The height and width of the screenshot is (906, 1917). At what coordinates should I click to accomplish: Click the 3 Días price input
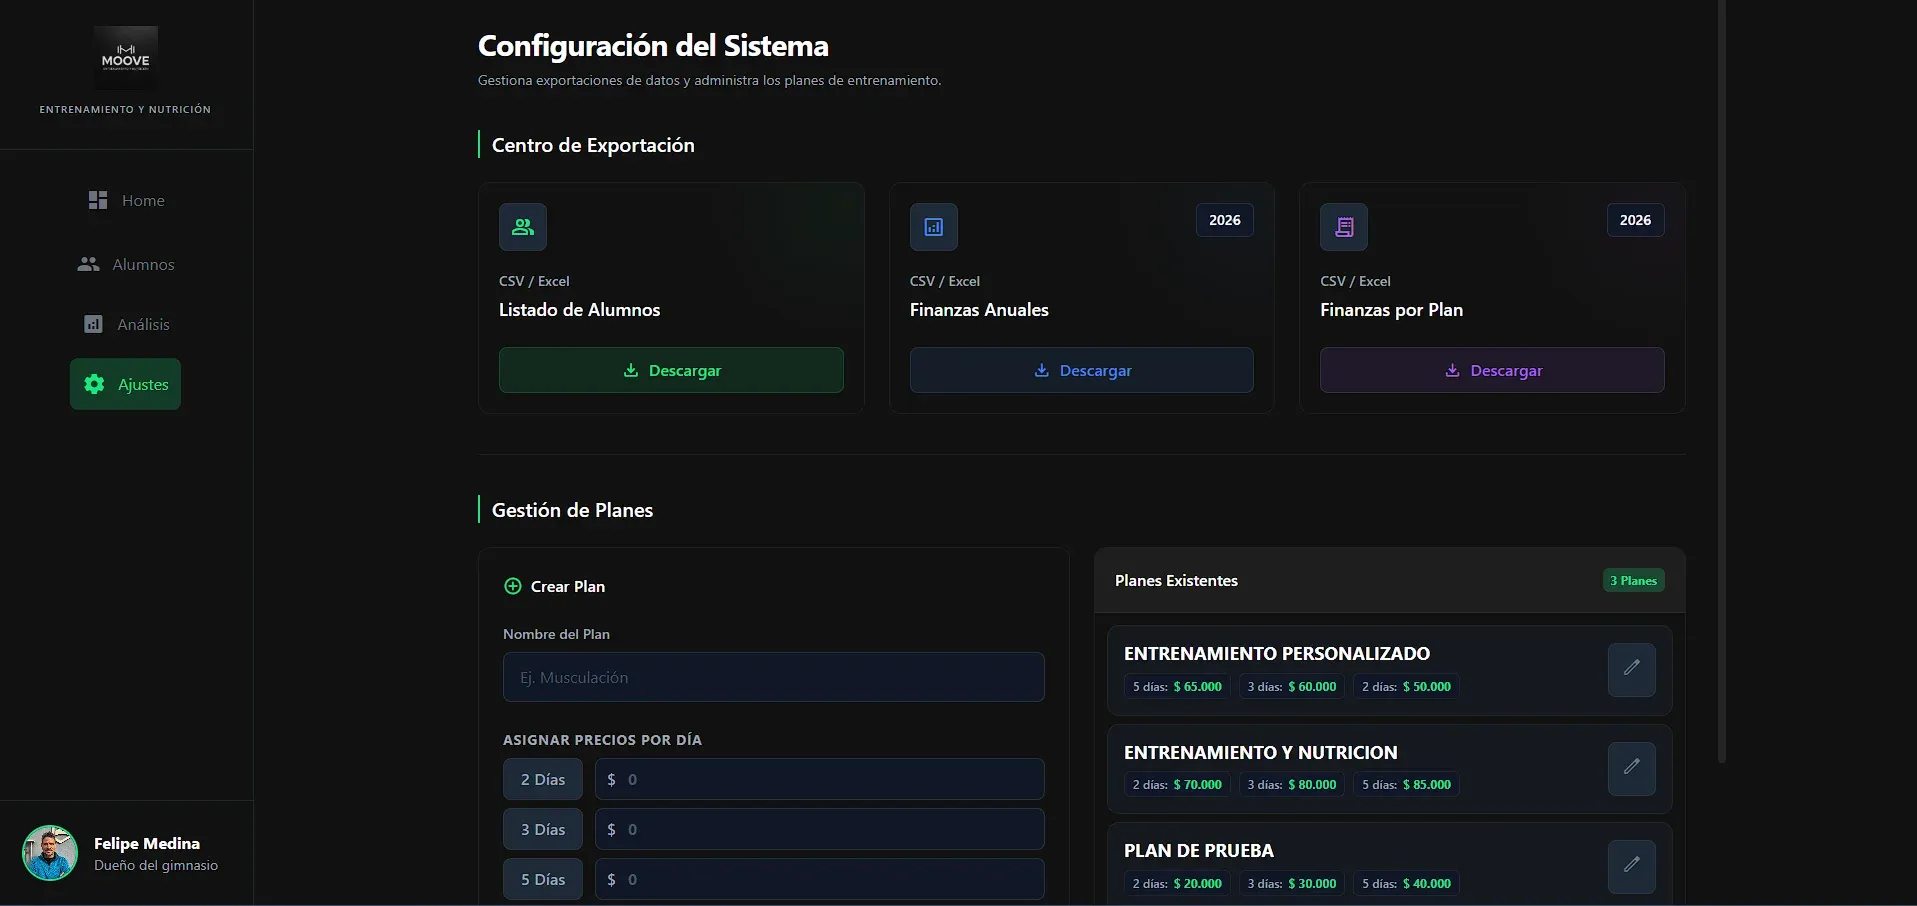pos(820,829)
